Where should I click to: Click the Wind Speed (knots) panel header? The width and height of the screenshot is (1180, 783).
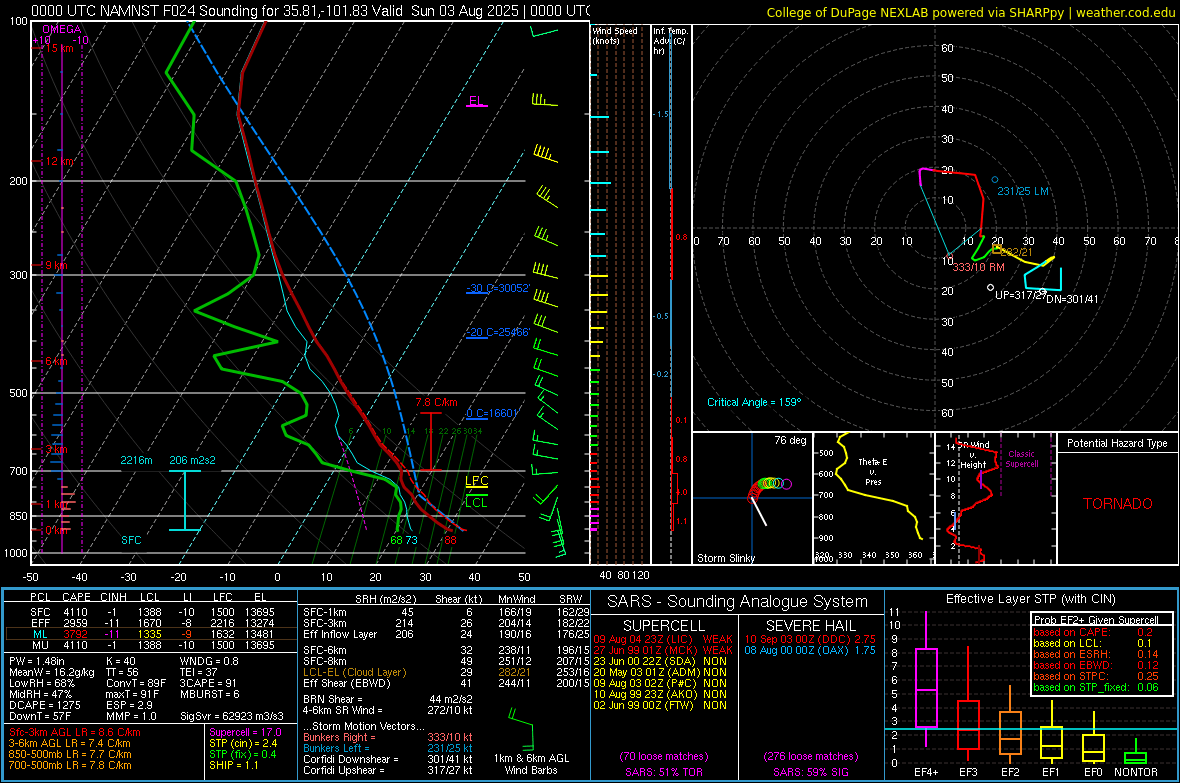coord(615,35)
